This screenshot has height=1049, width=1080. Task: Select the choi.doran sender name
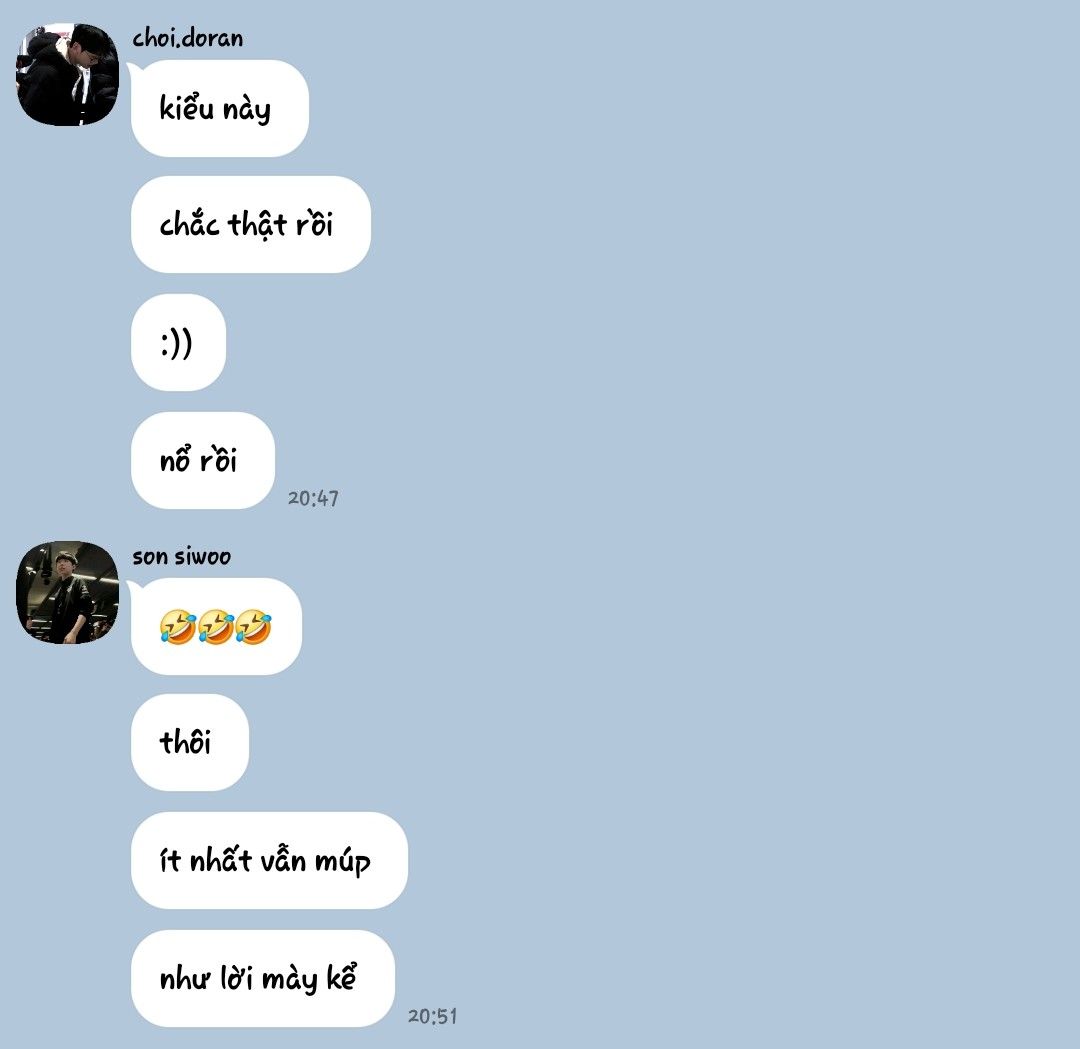tap(187, 38)
